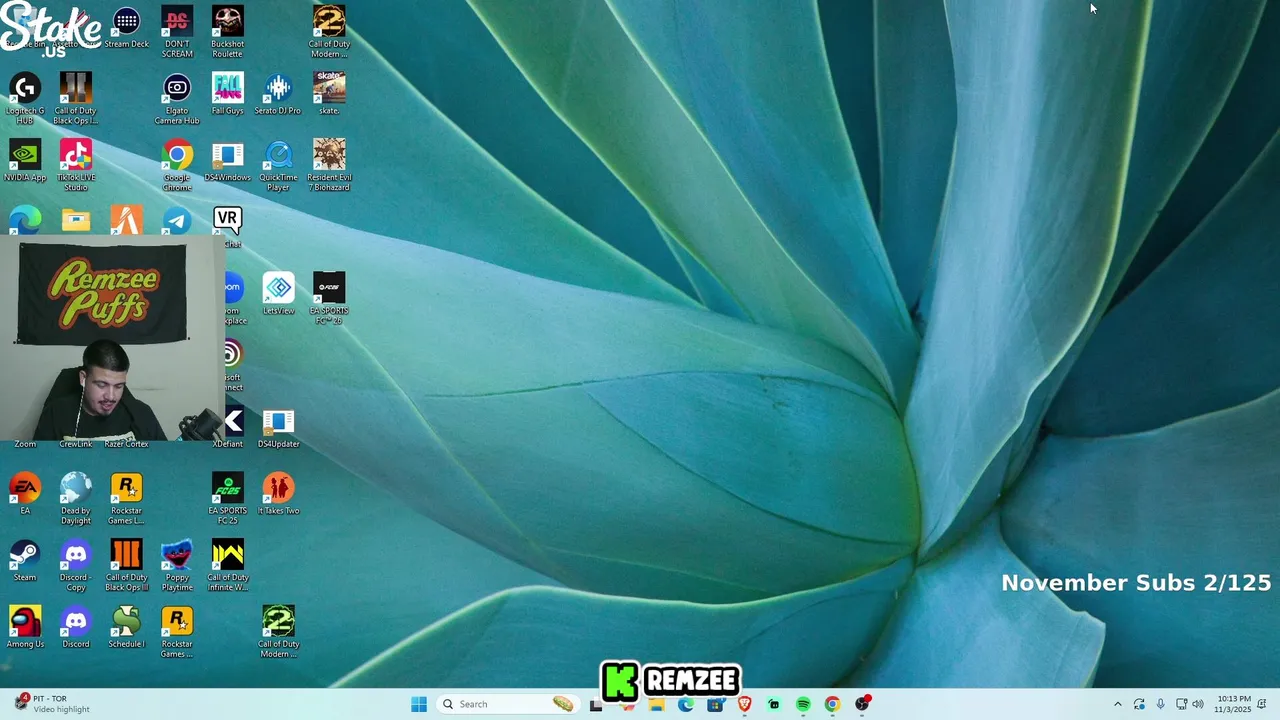Open Call of Duty Black Ops III icon
The width and height of the screenshot is (1280, 720).
tap(126, 566)
